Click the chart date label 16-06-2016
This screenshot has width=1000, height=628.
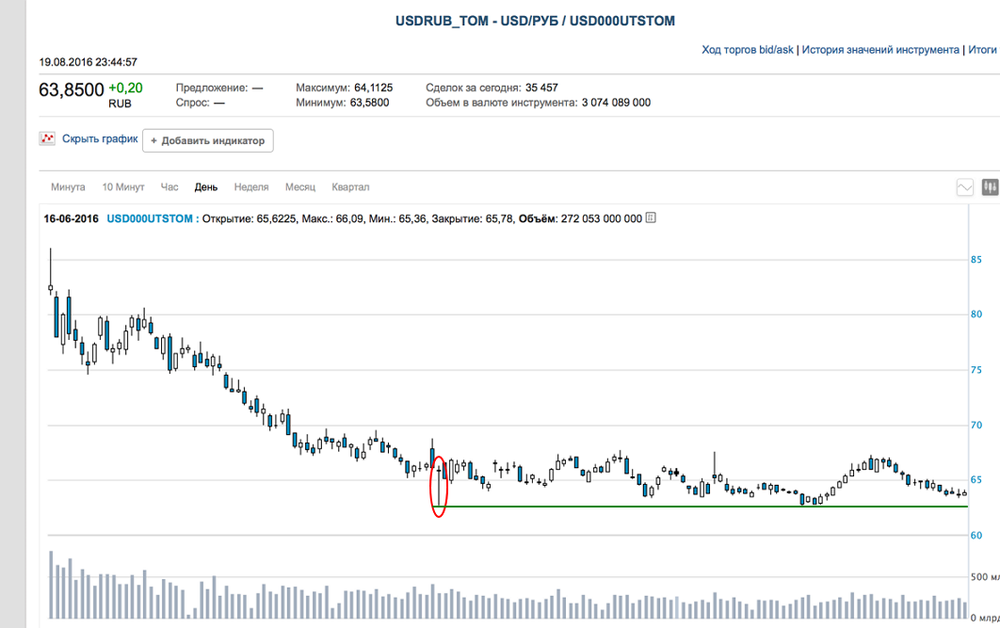tap(71, 219)
